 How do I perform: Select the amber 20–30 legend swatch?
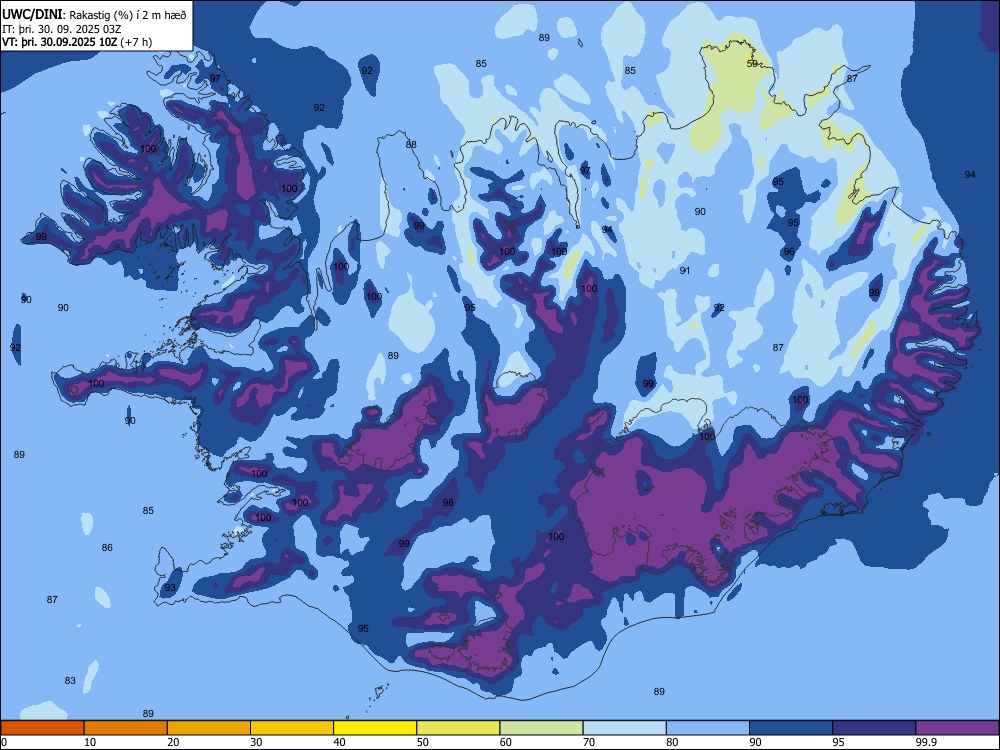[209, 728]
